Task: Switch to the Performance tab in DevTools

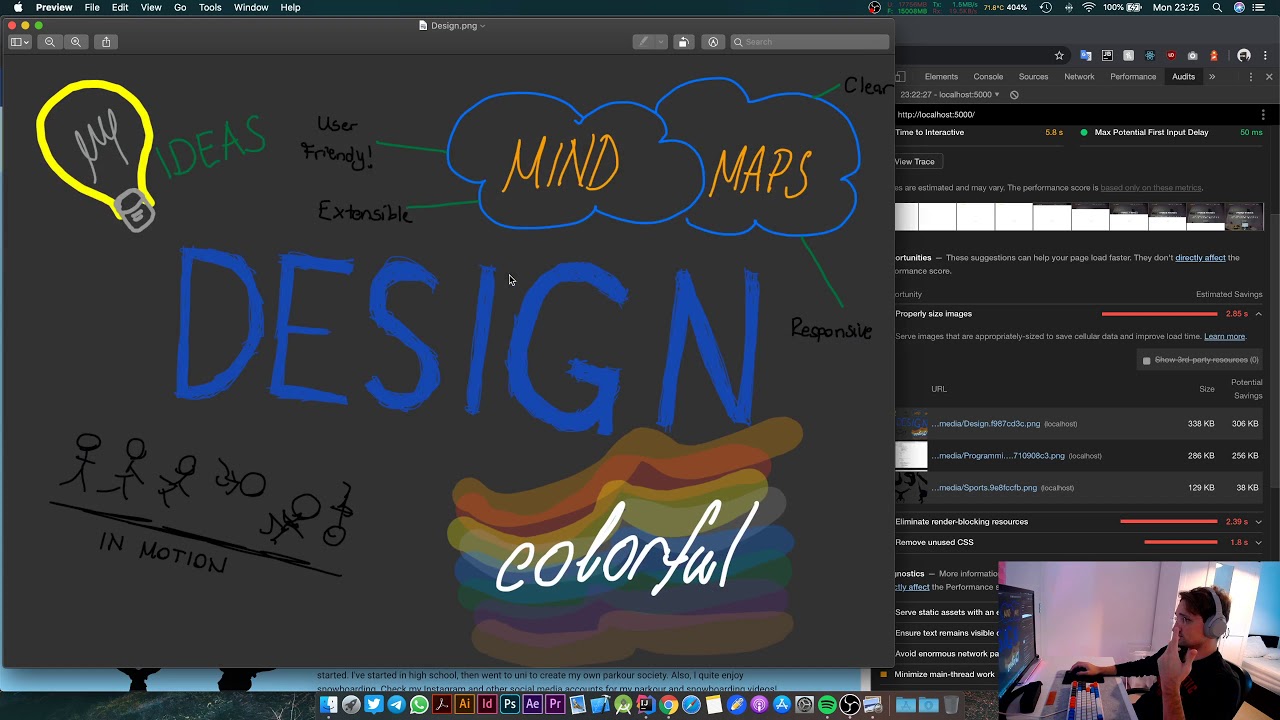Action: click(1133, 77)
